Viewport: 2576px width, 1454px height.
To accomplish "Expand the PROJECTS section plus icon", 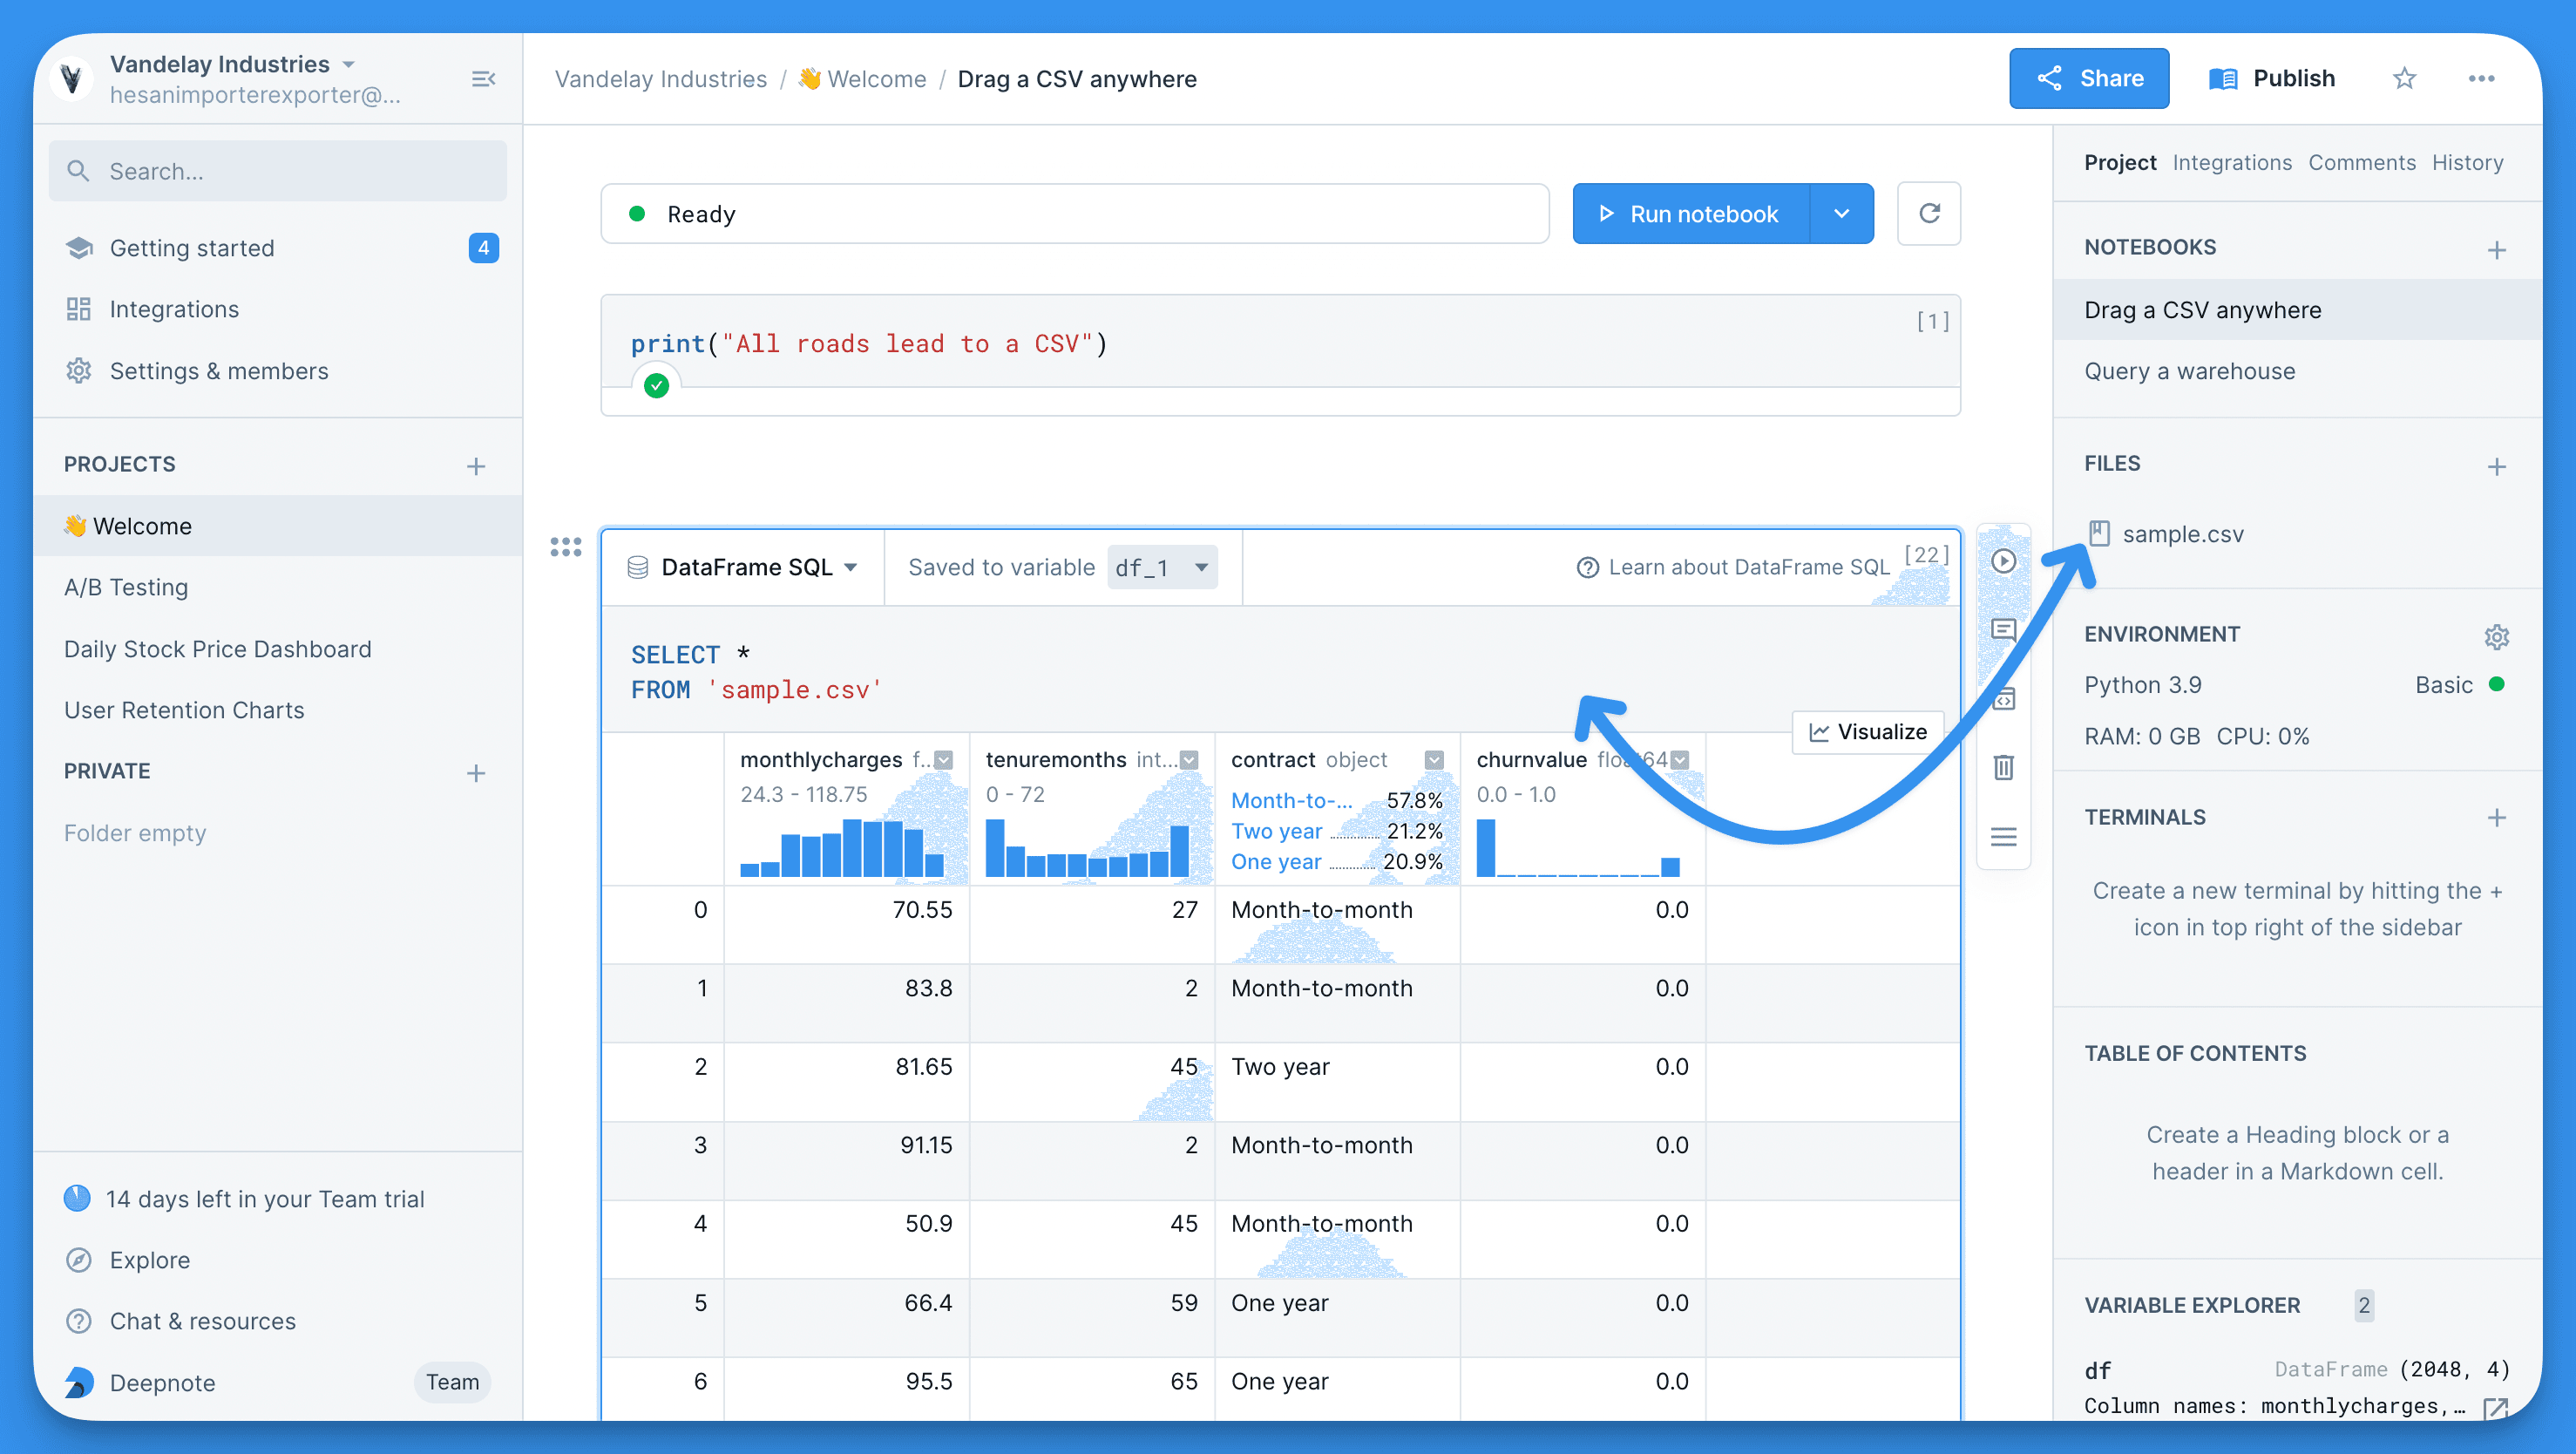I will (478, 465).
